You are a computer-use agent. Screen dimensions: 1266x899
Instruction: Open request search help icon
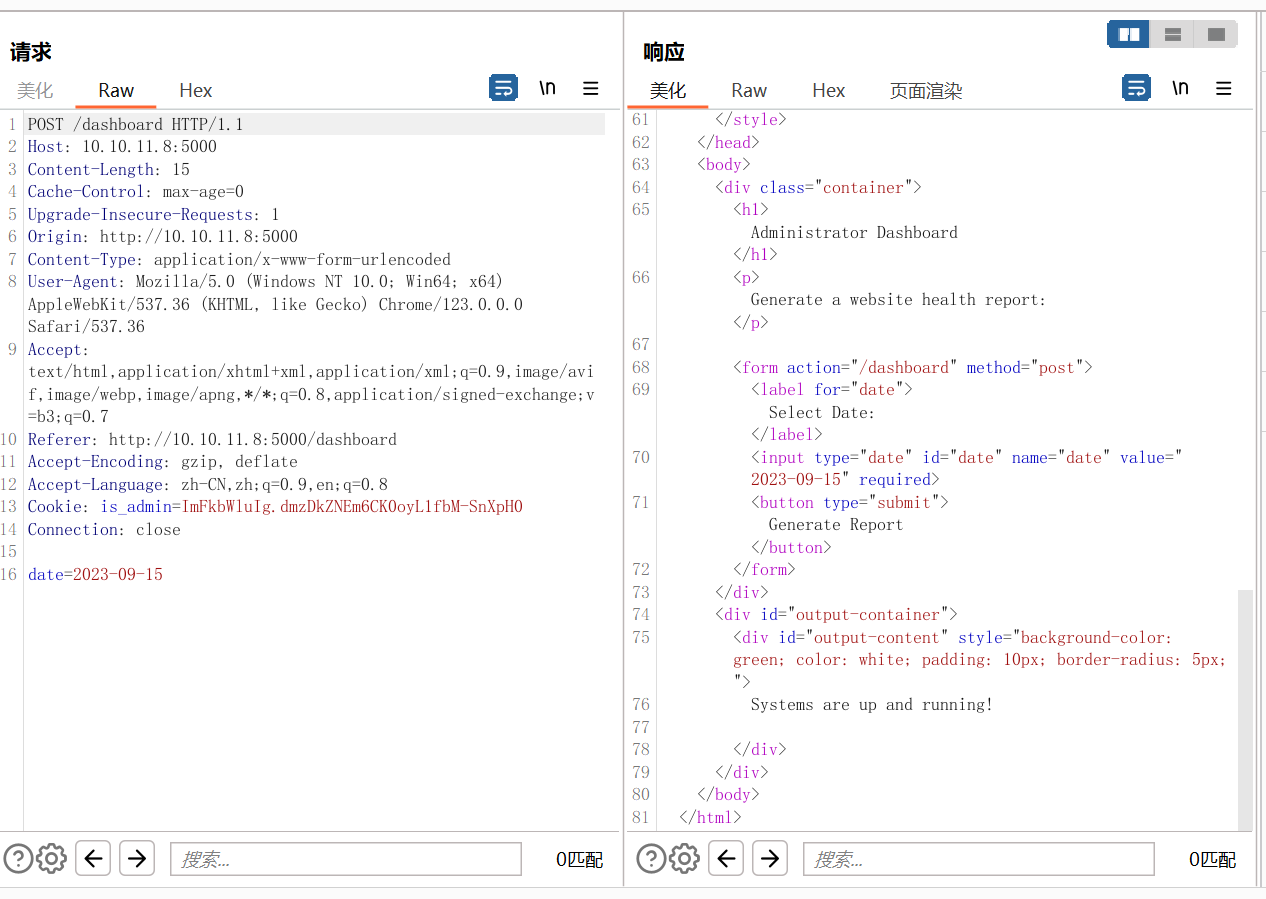(x=18, y=858)
